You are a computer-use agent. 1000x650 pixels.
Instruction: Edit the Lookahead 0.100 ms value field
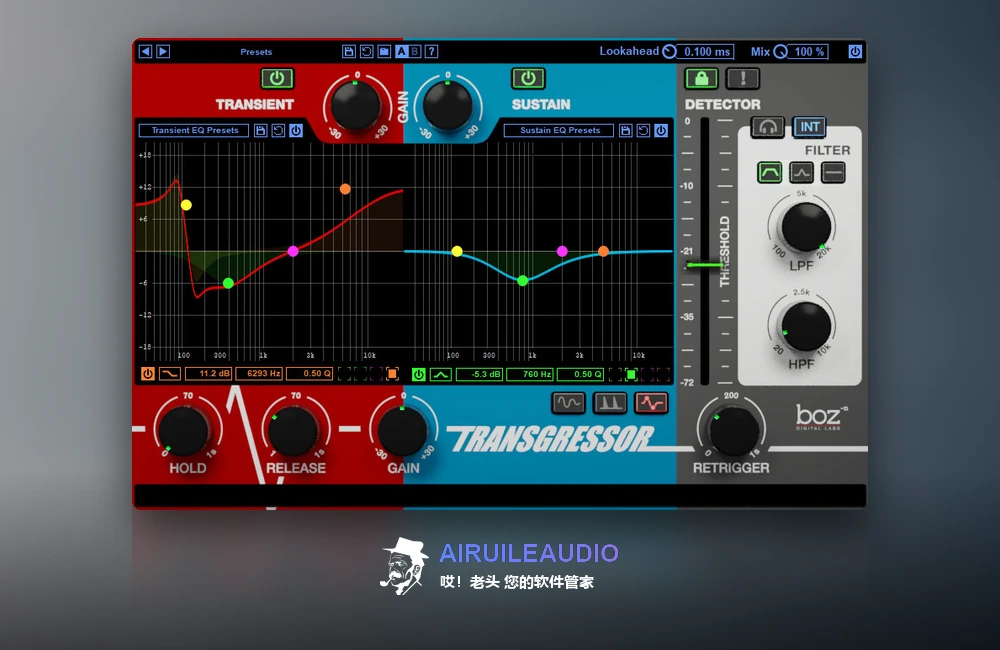(707, 52)
